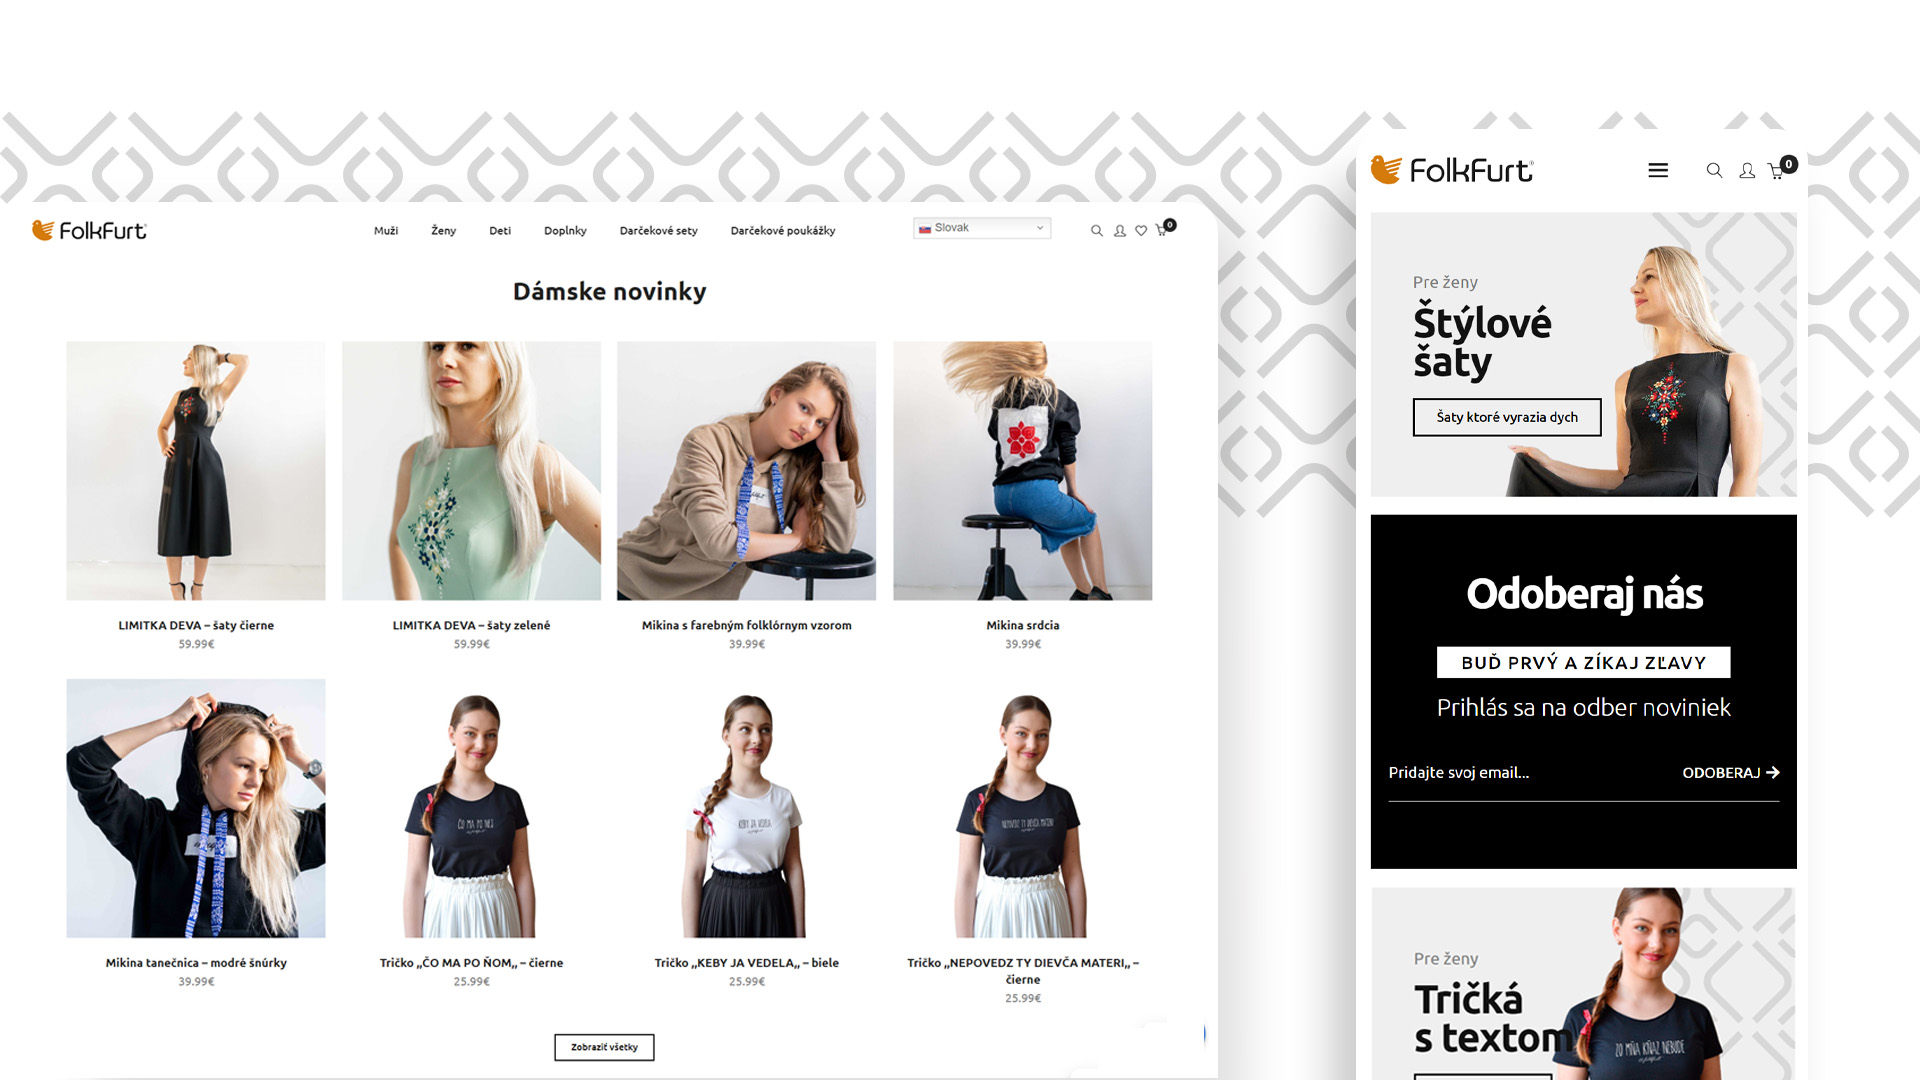Click the mobile search icon
Screen dimensions: 1920x1080
1714,171
